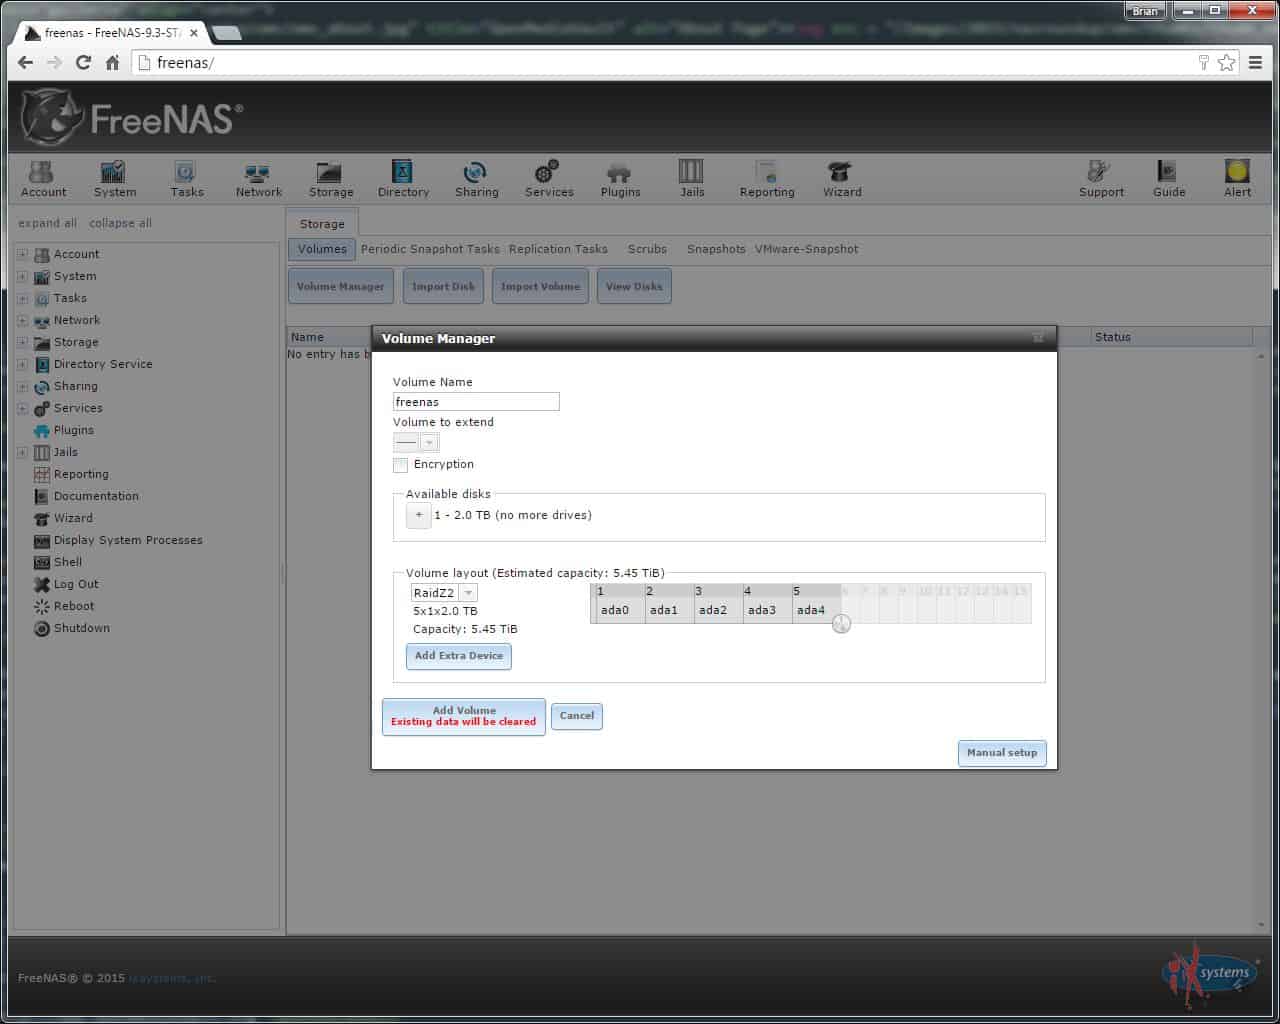
Task: Open the Network toolbar icon
Action: point(258,179)
